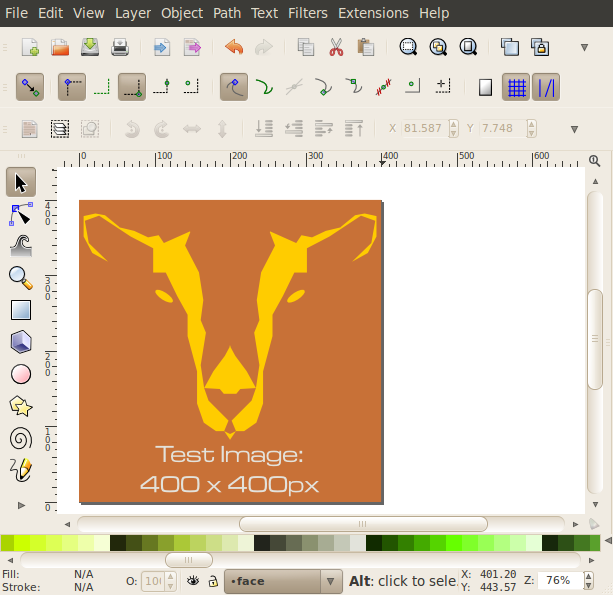
Task: Print the document icon
Action: pyautogui.click(x=120, y=47)
